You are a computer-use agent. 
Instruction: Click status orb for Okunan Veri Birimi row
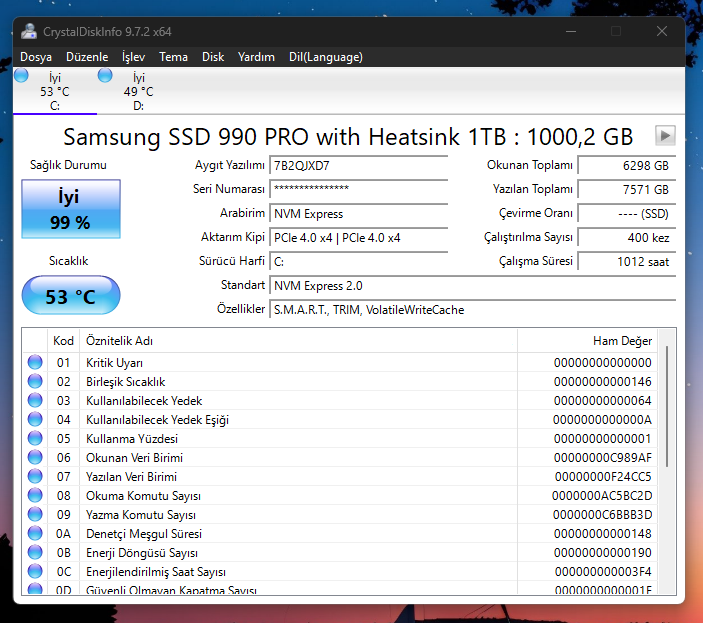click(35, 457)
